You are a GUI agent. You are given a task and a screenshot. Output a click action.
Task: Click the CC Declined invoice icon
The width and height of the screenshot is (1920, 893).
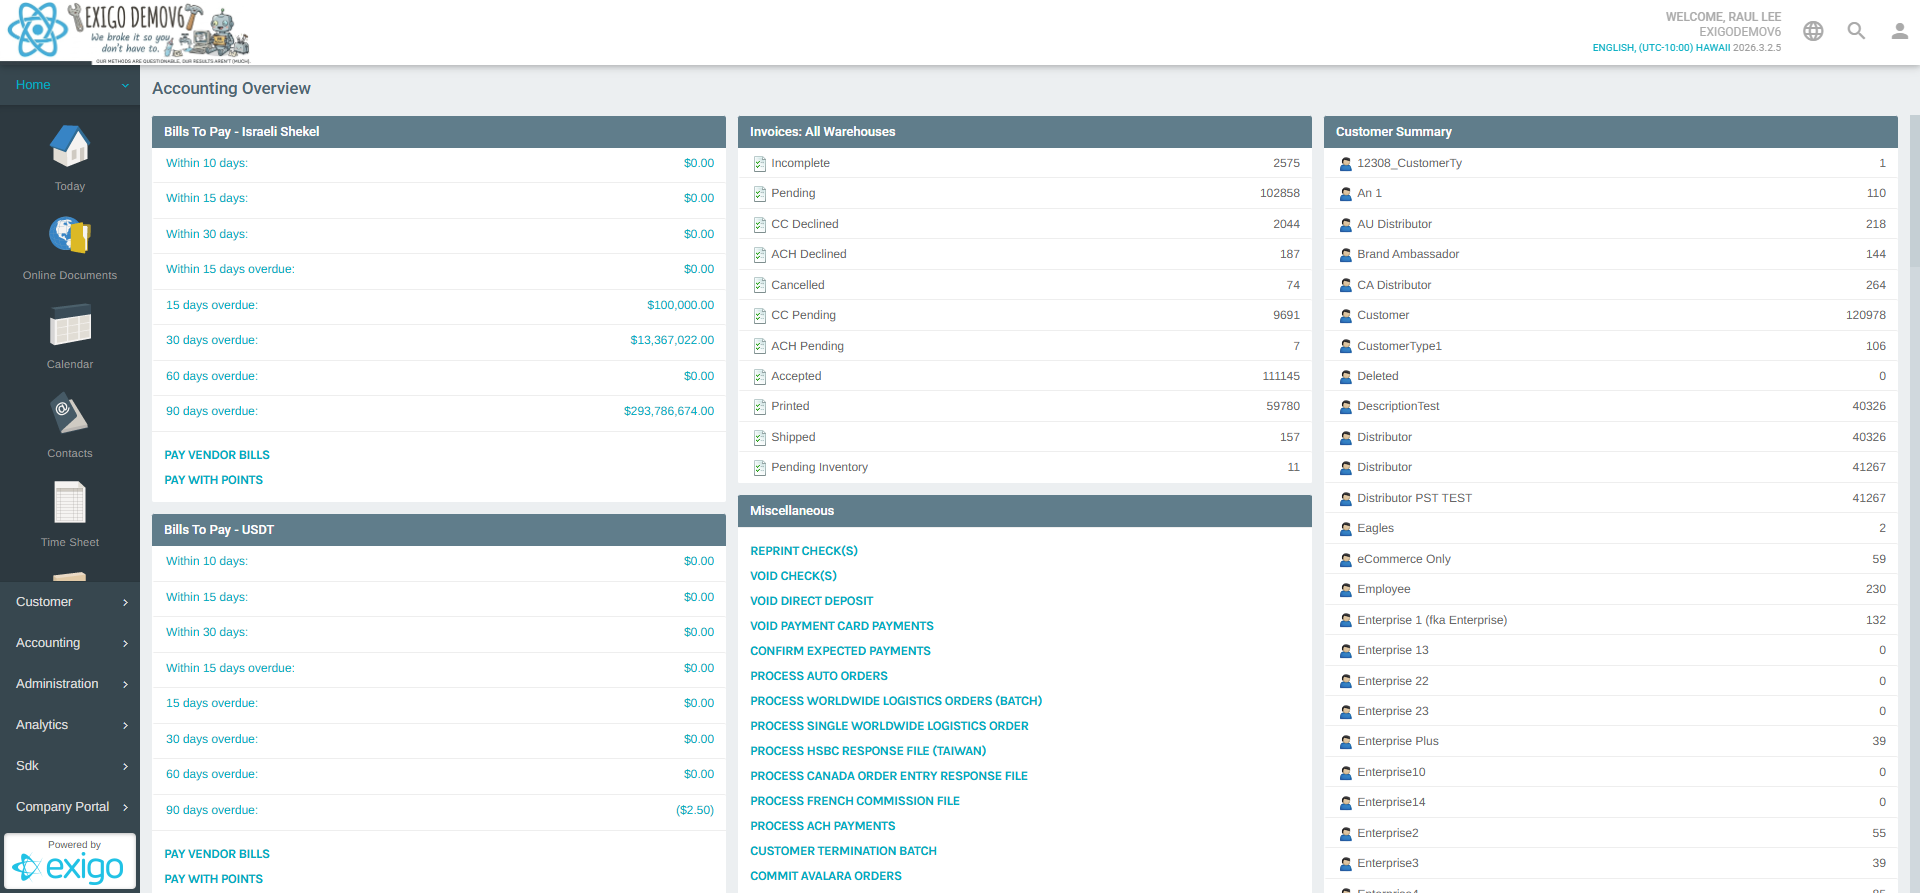(x=759, y=224)
